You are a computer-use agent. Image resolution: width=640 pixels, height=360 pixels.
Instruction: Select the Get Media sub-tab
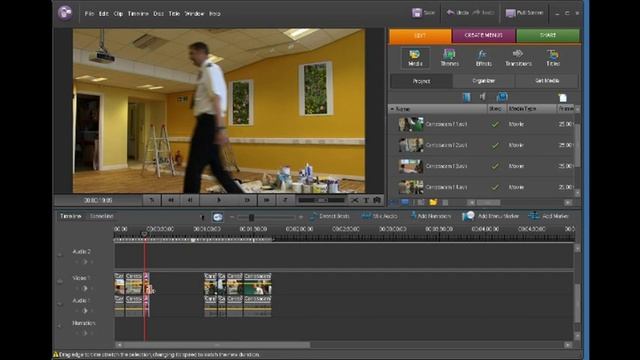pos(547,81)
